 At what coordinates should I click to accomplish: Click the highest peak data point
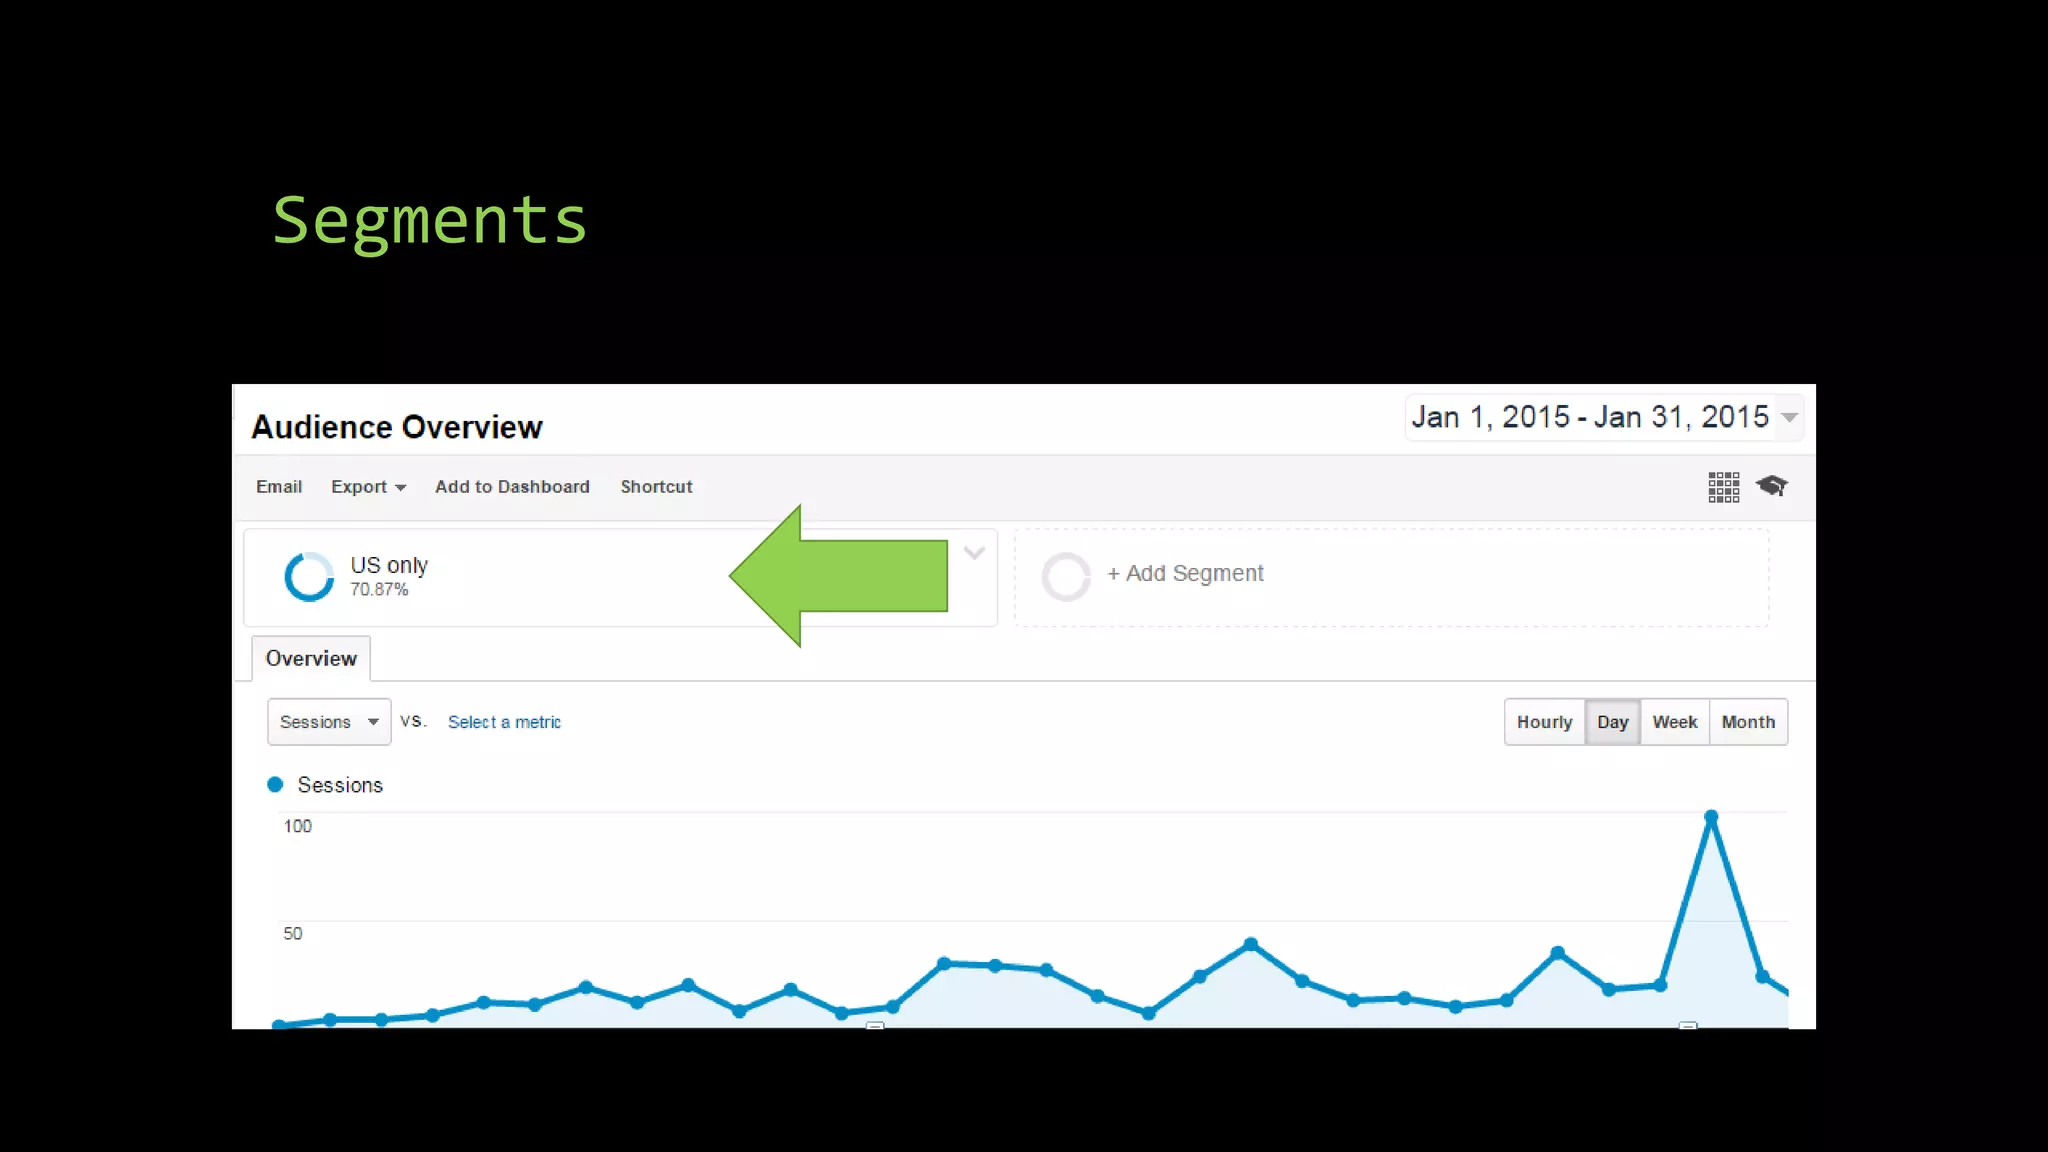tap(1711, 817)
